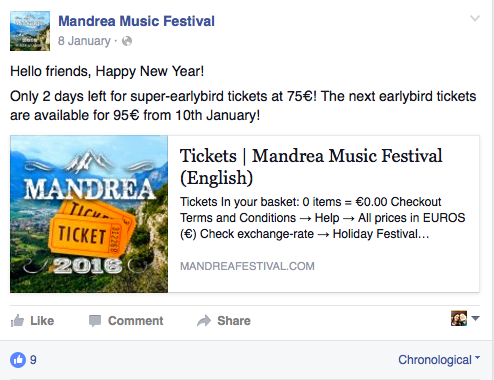
Task: Click the Comment speech bubble icon
Action: point(95,321)
